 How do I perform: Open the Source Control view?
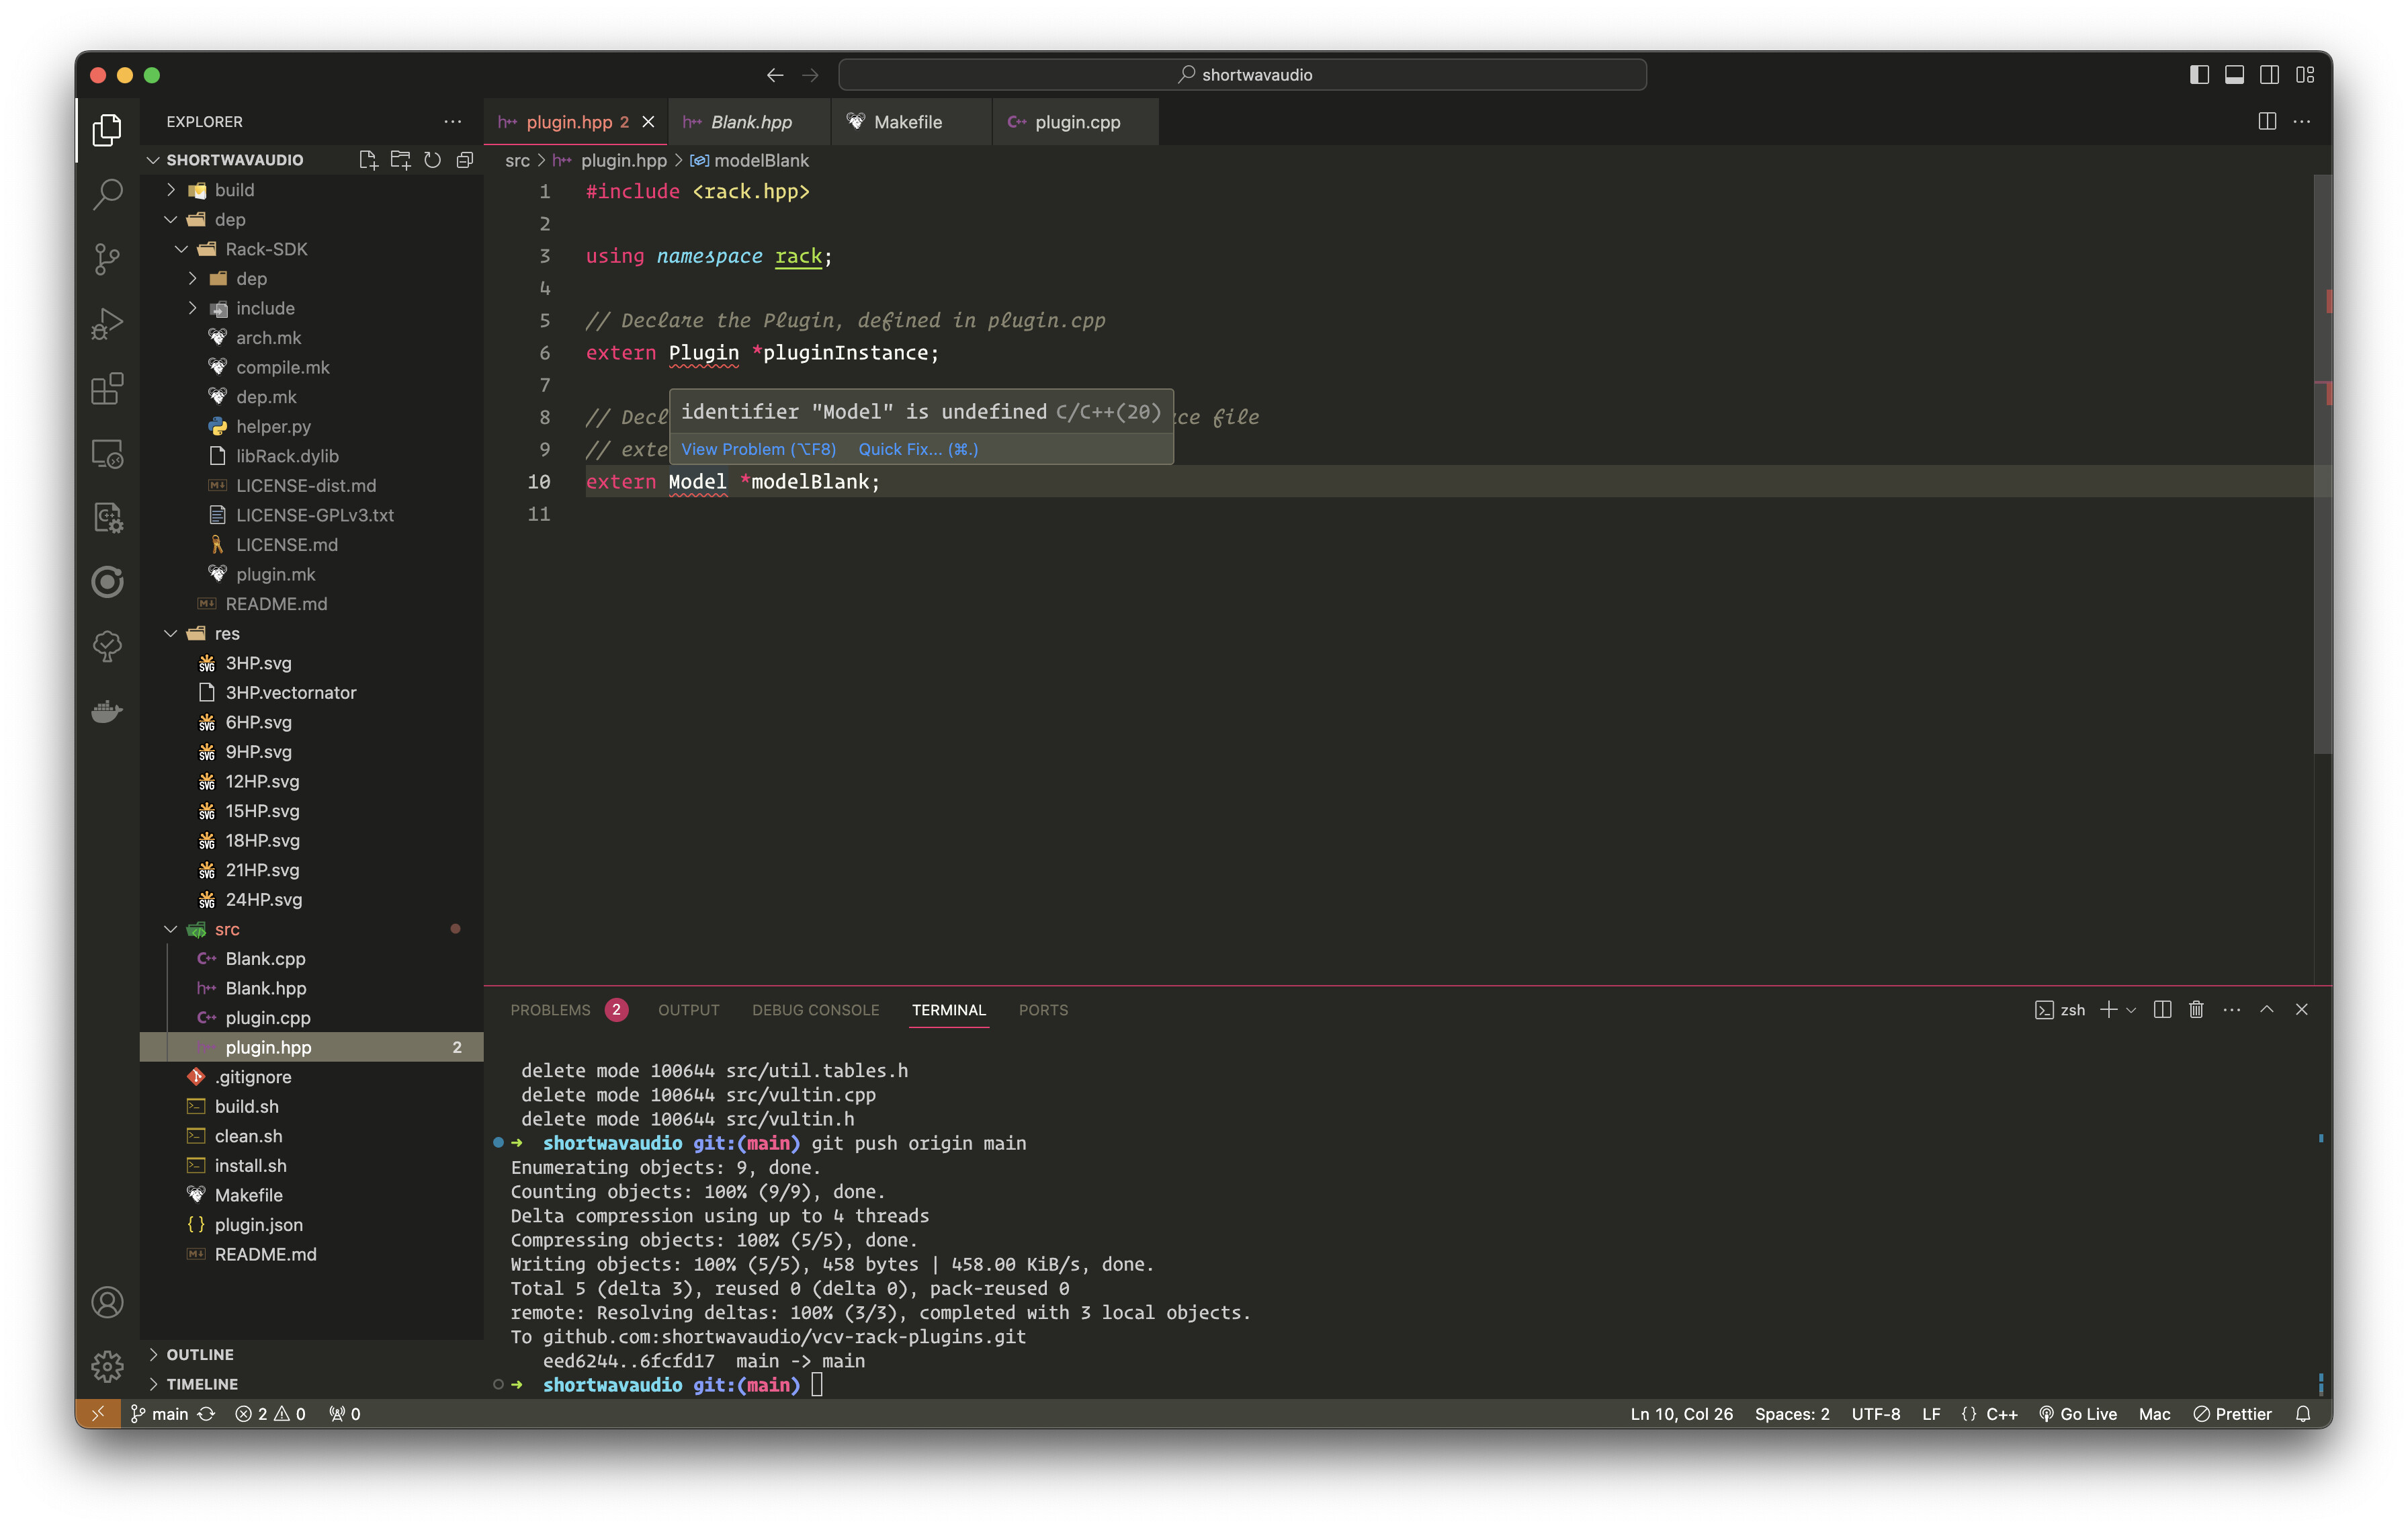point(107,258)
